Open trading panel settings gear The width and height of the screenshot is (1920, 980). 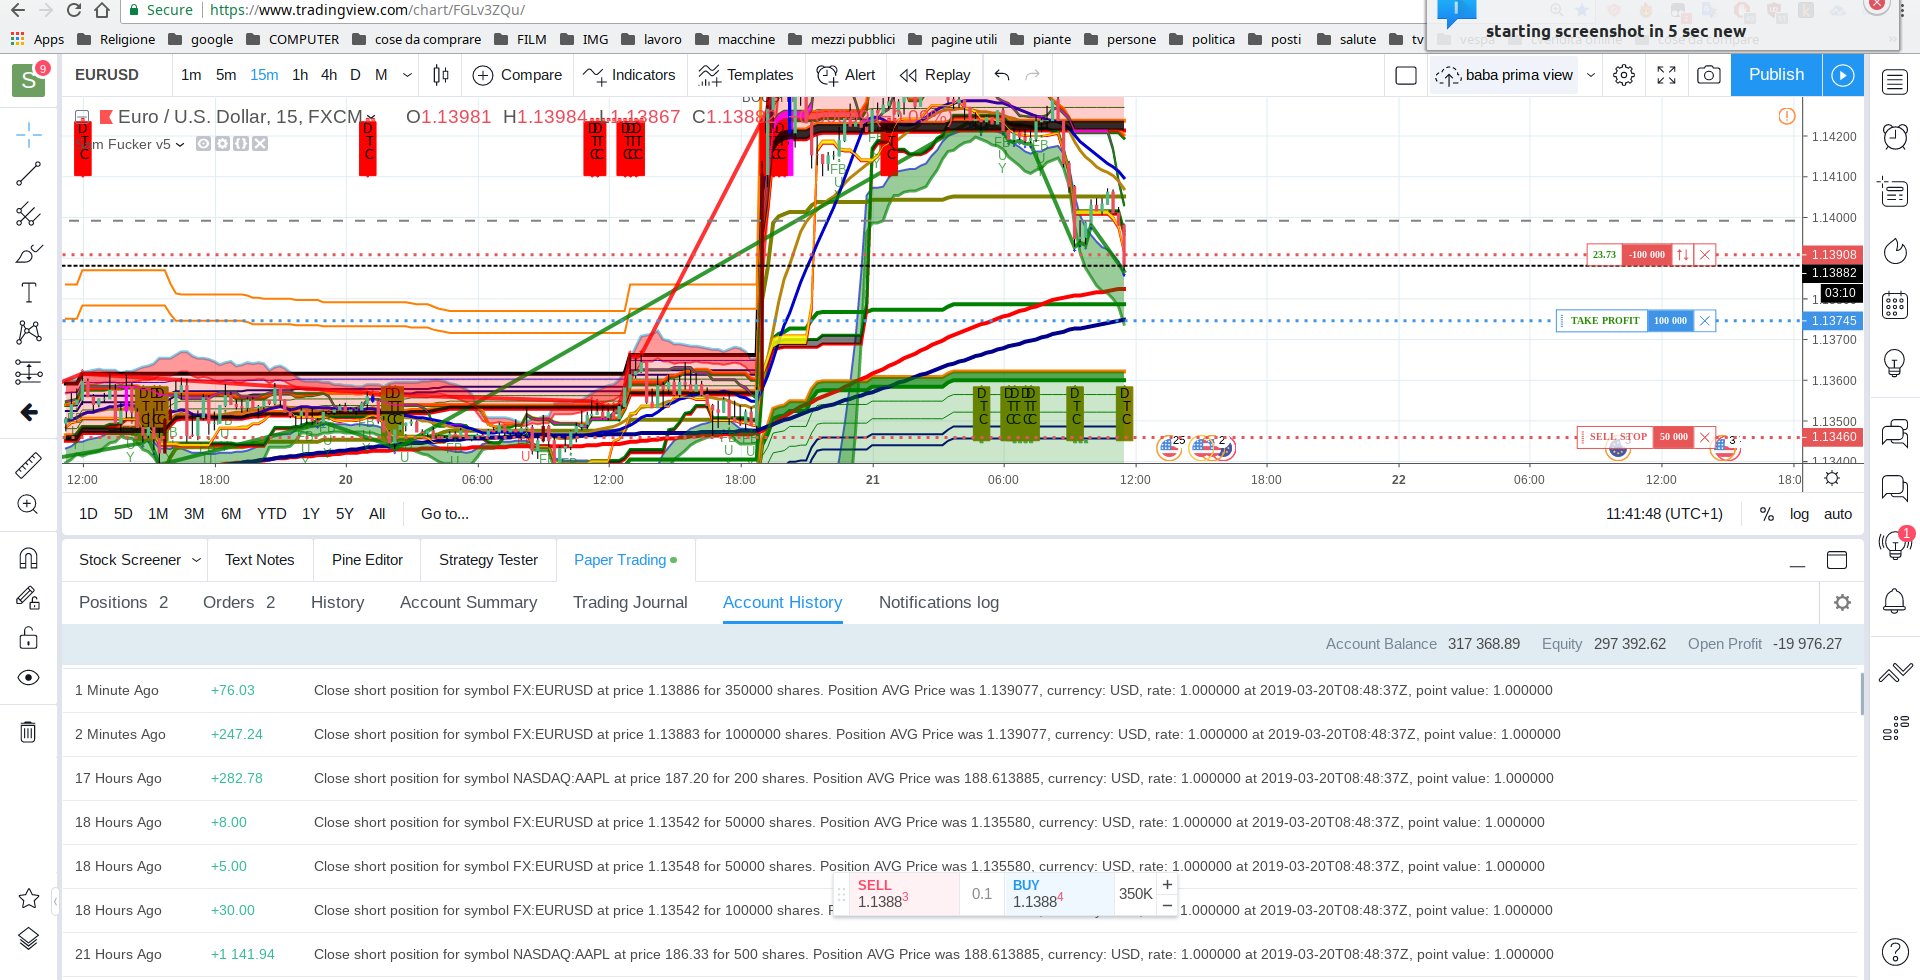click(x=1842, y=602)
